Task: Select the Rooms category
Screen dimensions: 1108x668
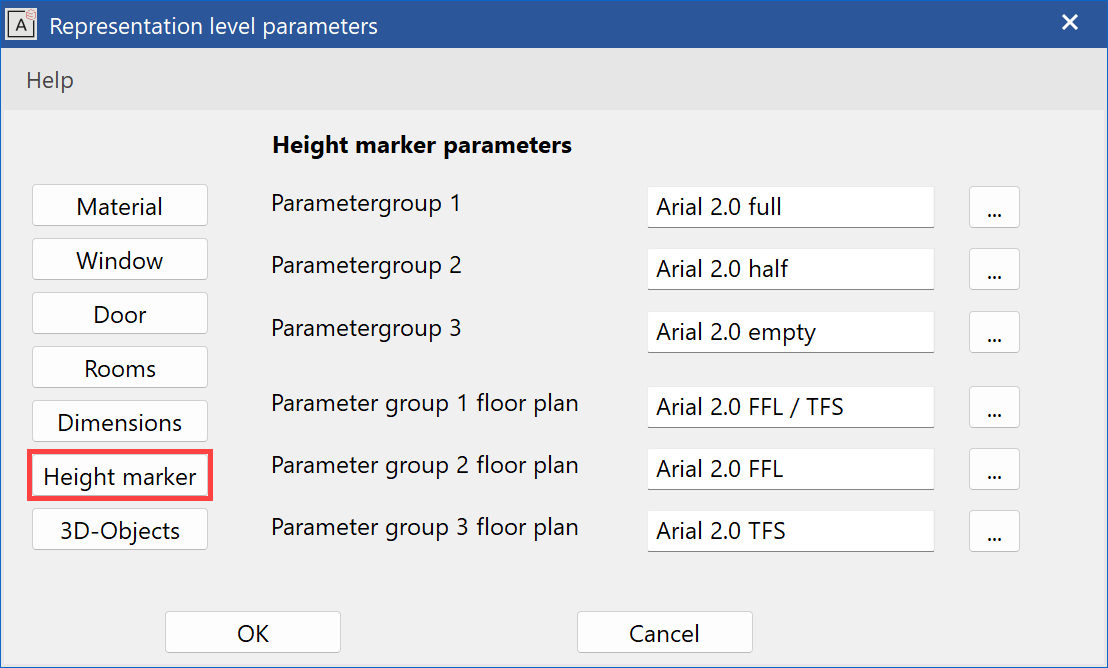Action: [119, 367]
